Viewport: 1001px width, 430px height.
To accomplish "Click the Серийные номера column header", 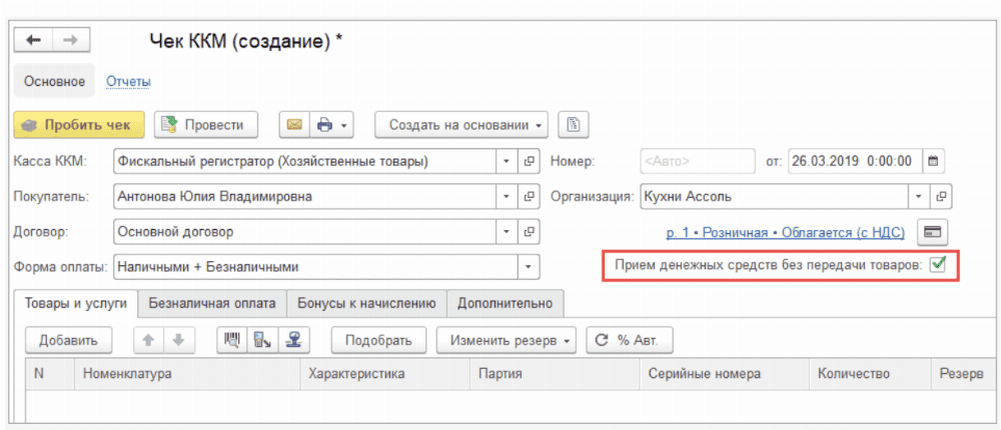I will (x=724, y=374).
